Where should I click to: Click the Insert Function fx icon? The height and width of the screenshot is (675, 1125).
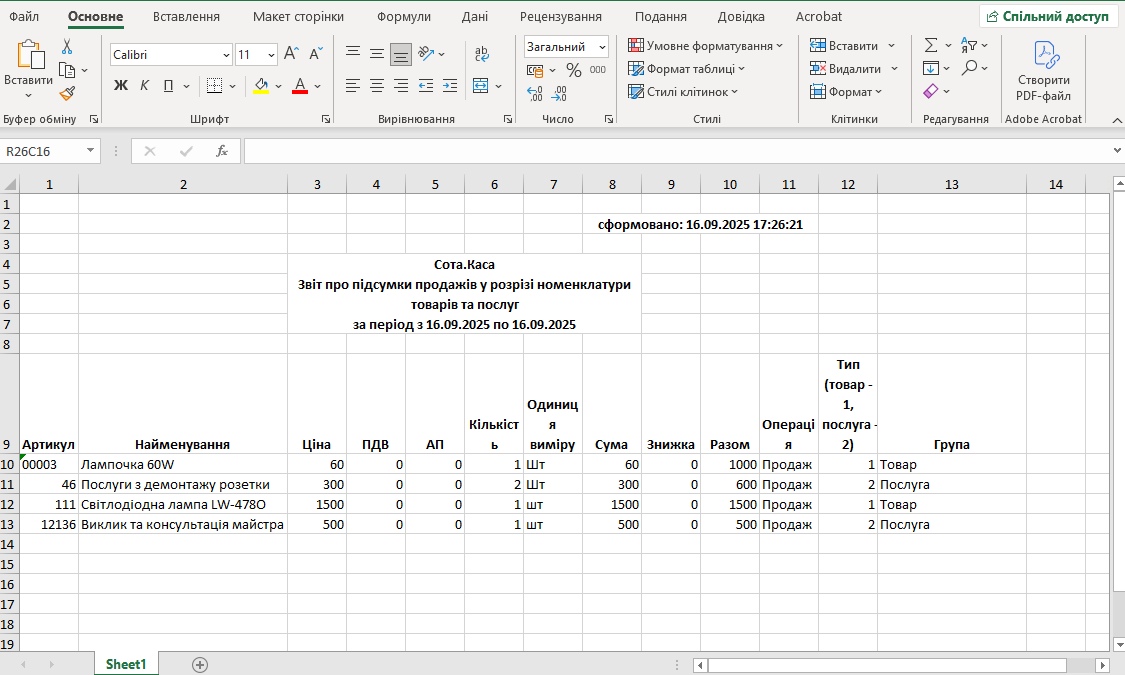222,151
